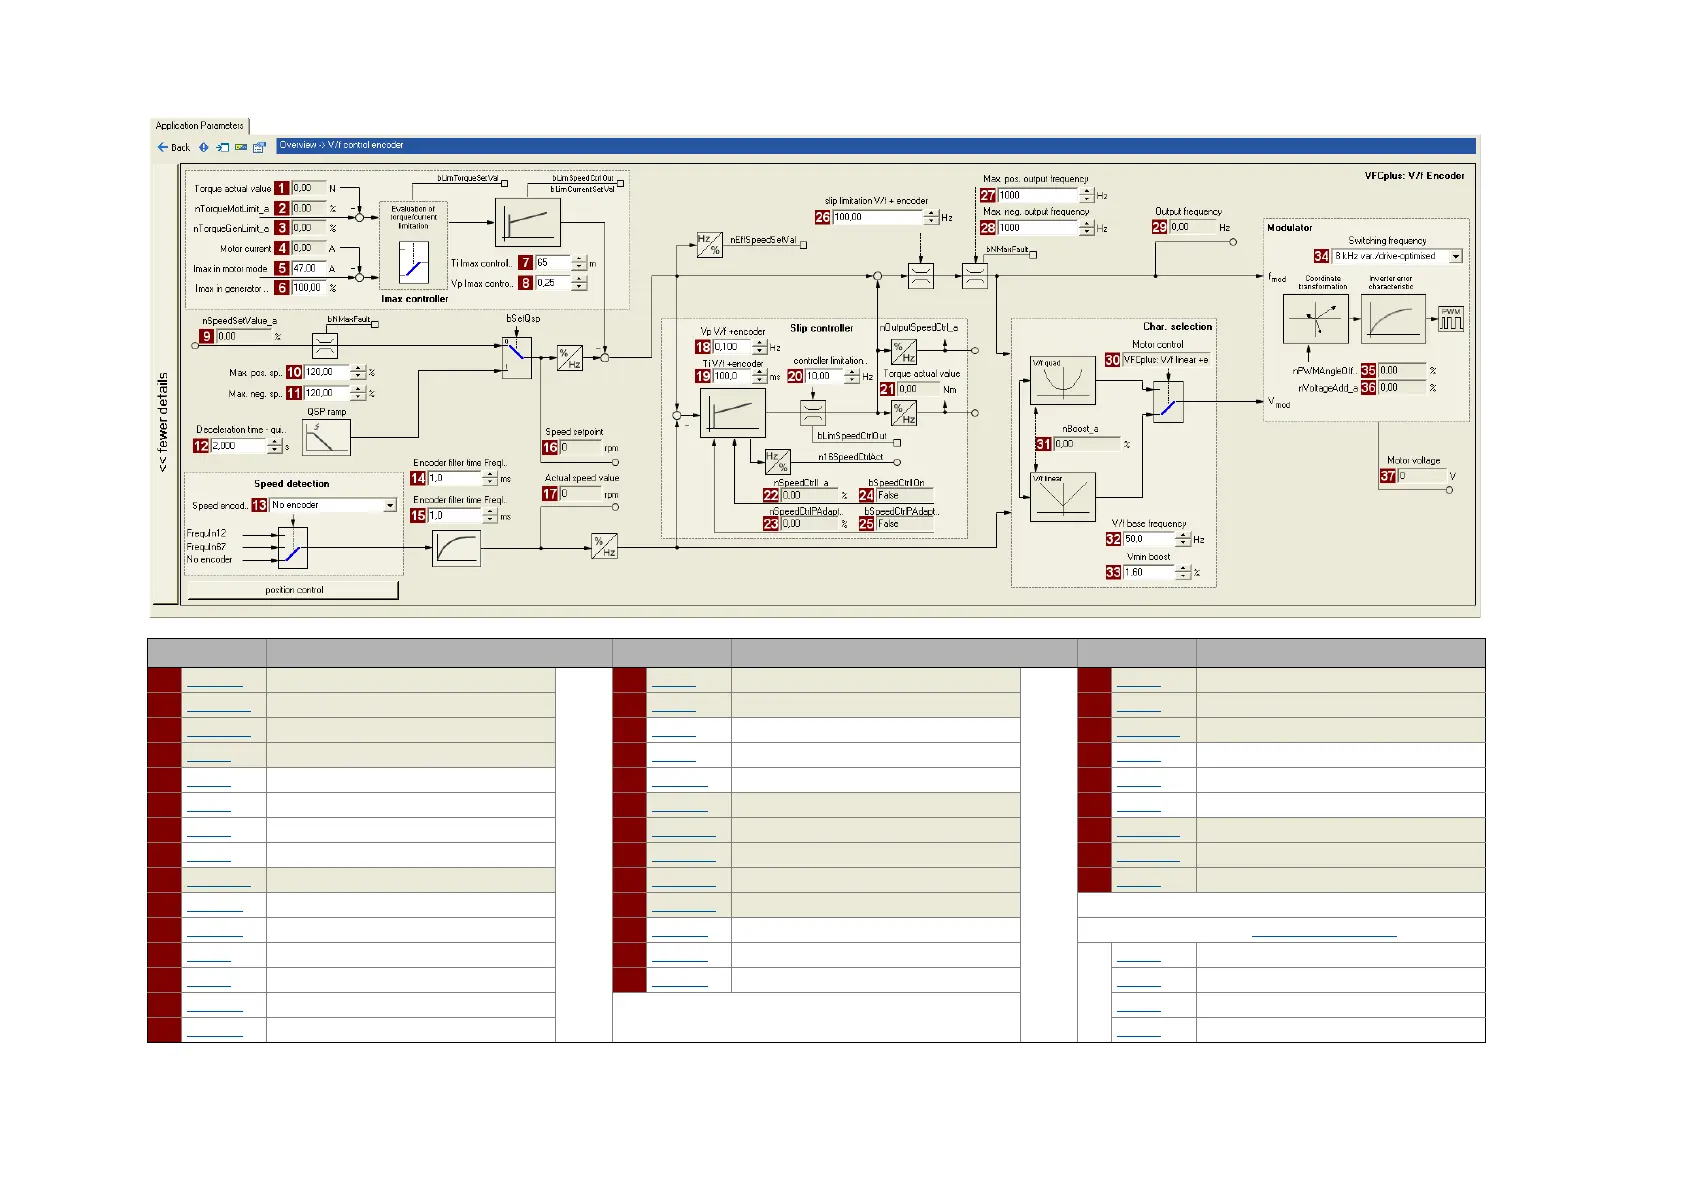
Task: Click the encoder selector switch block in Speed detection
Action: click(x=293, y=548)
